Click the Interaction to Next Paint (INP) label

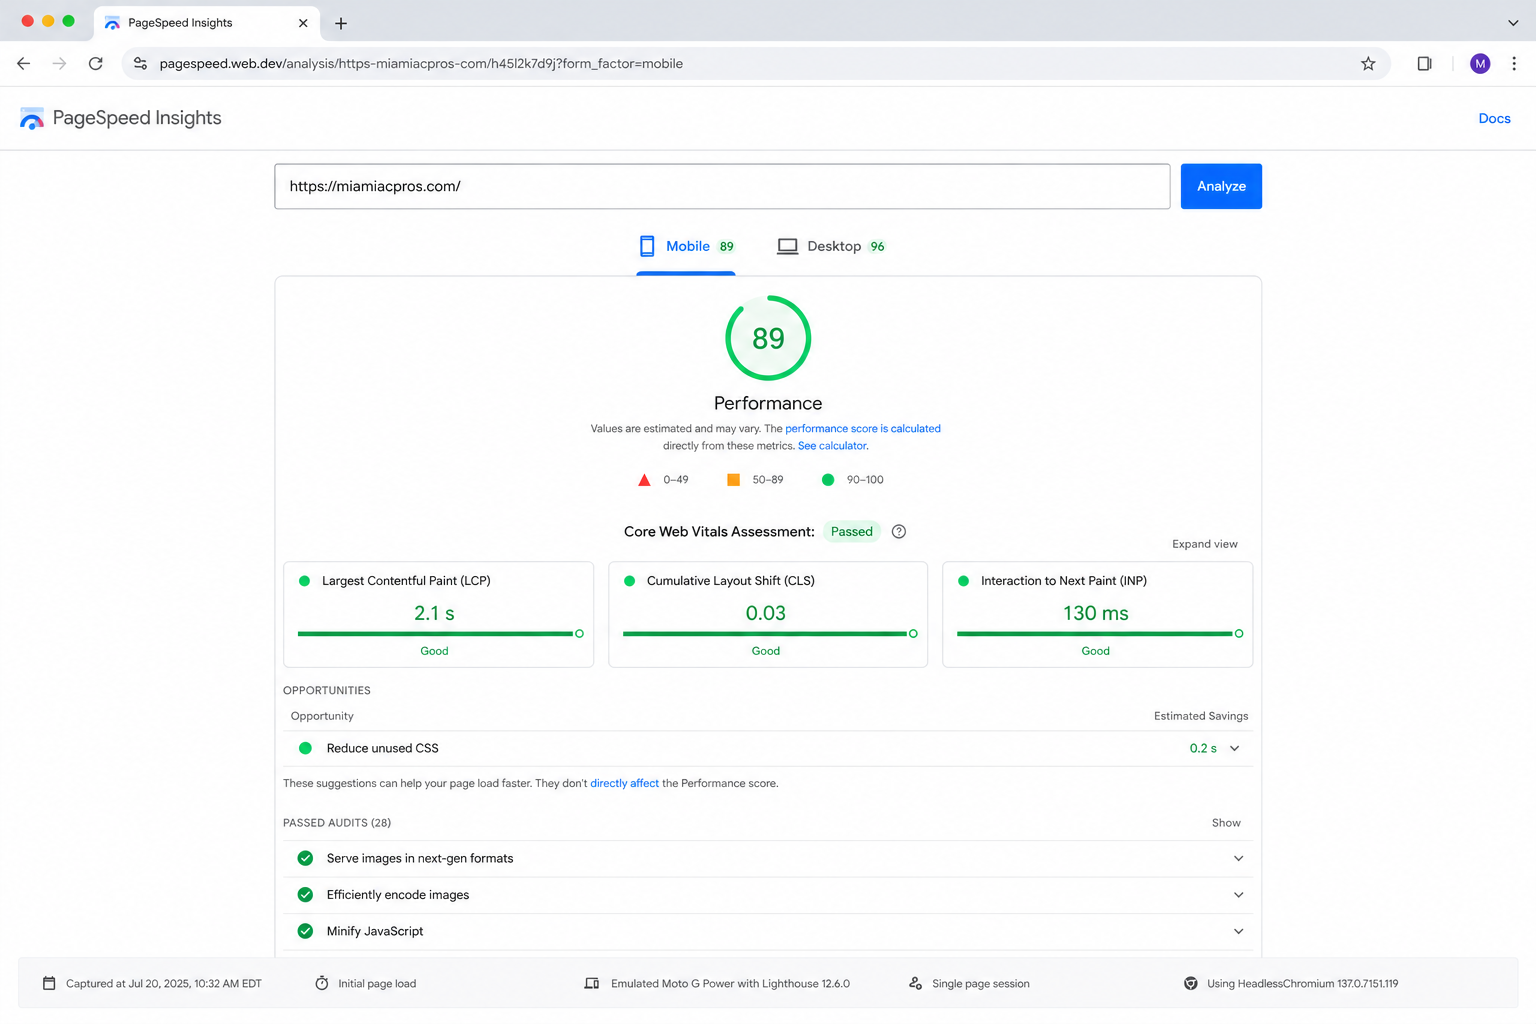(x=1064, y=581)
